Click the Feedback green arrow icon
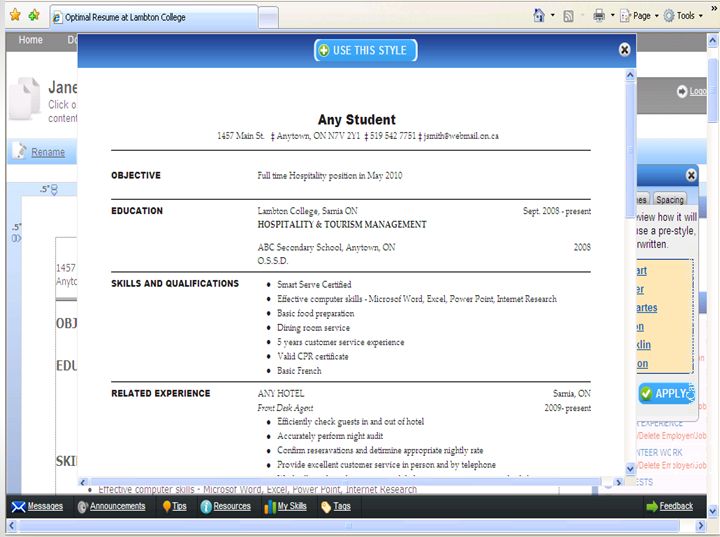Screen dimensions: 720x537 (652, 507)
